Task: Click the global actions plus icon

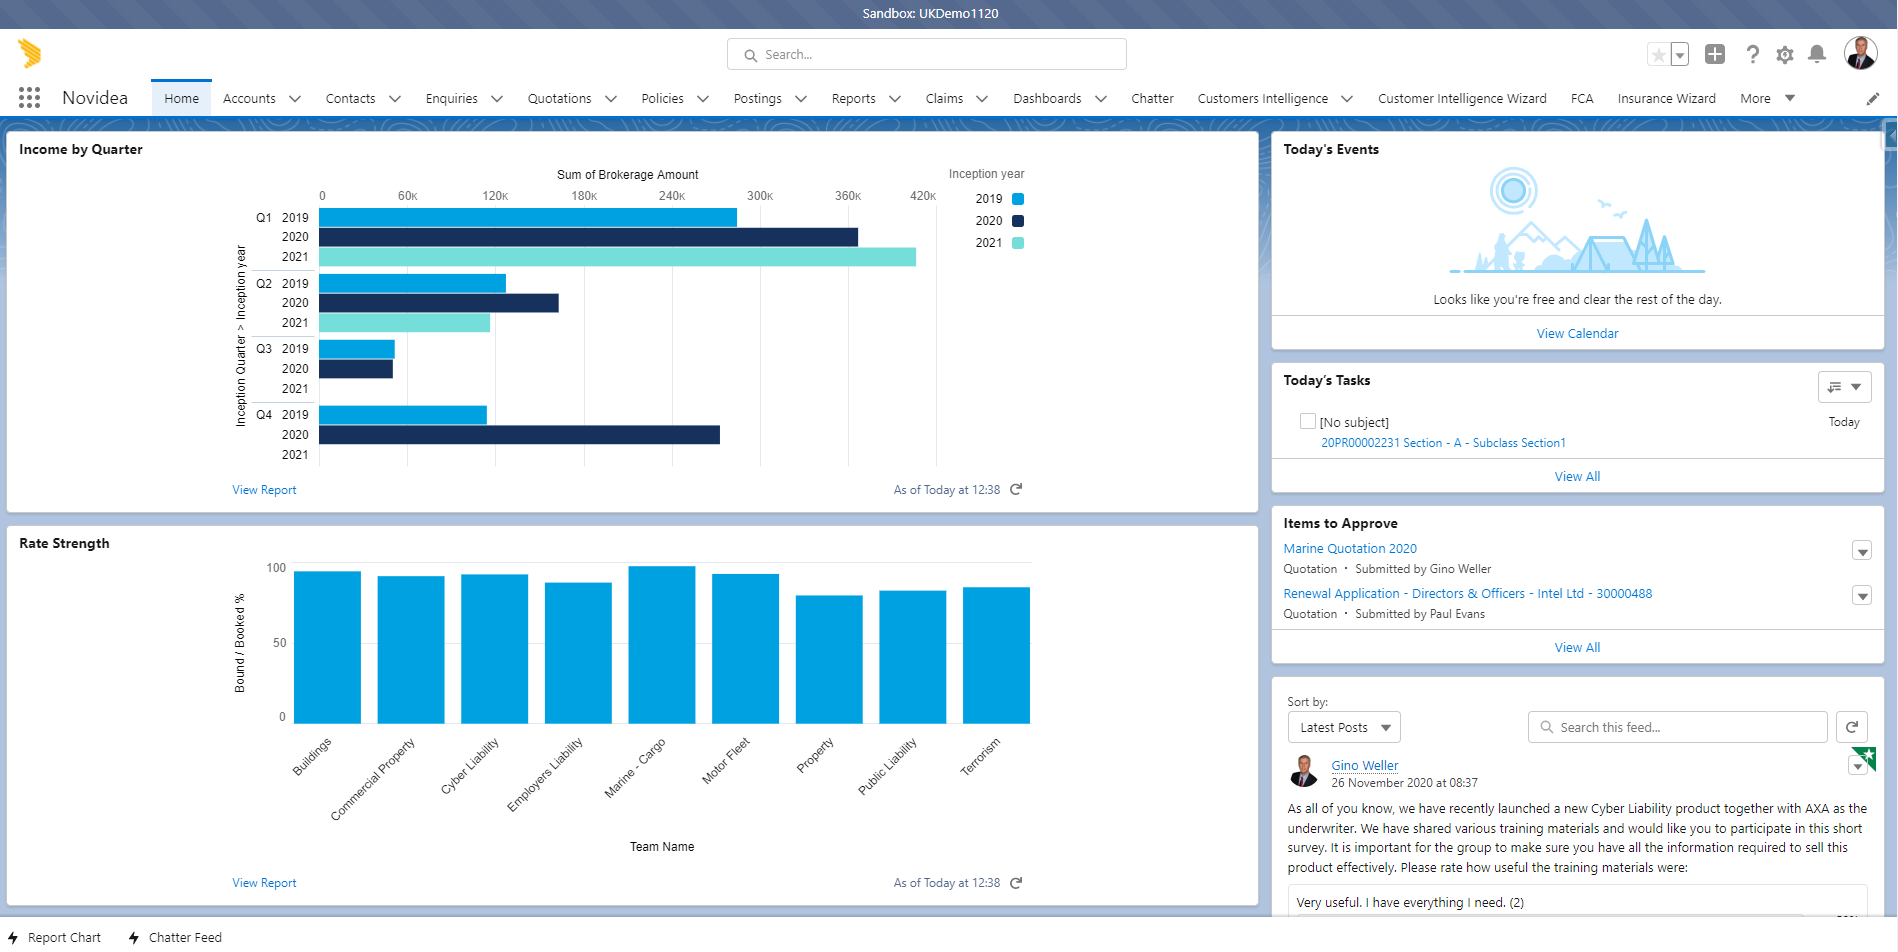Action: coord(1715,54)
